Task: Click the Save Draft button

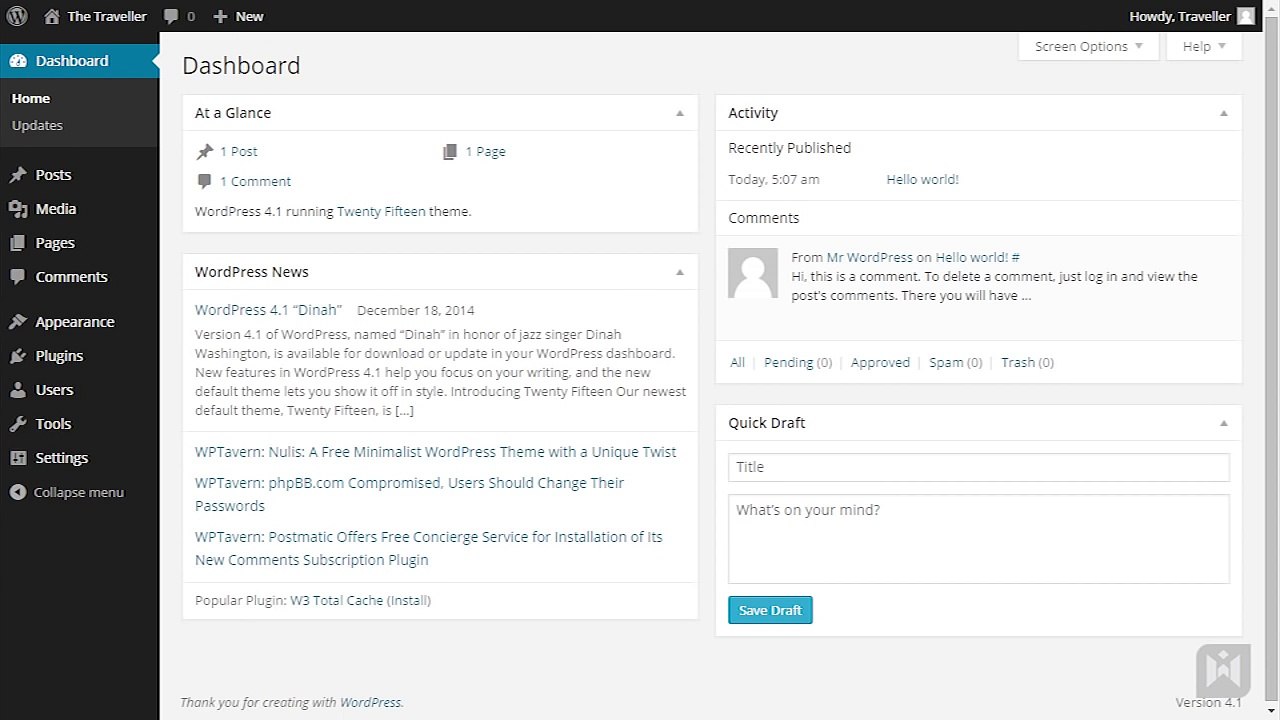Action: click(770, 610)
